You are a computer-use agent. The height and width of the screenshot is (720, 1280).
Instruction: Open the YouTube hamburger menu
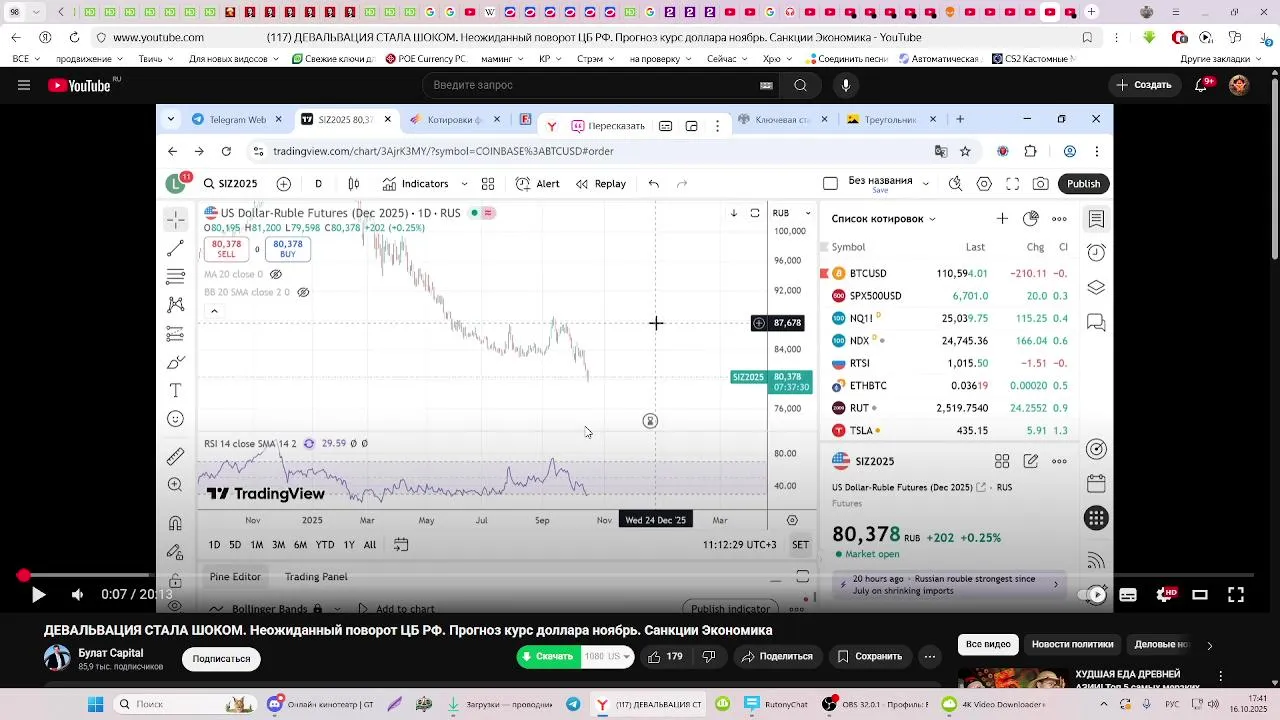click(x=24, y=85)
